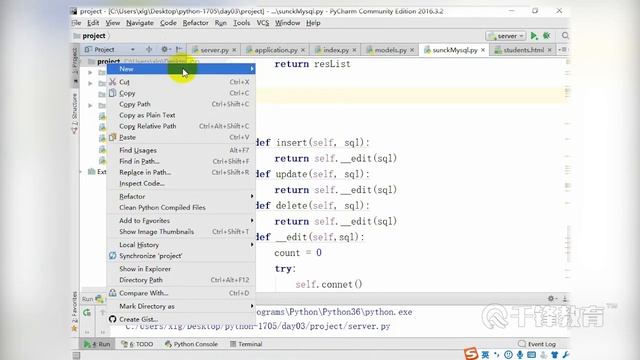Choose Replace in Path...

pos(181,172)
